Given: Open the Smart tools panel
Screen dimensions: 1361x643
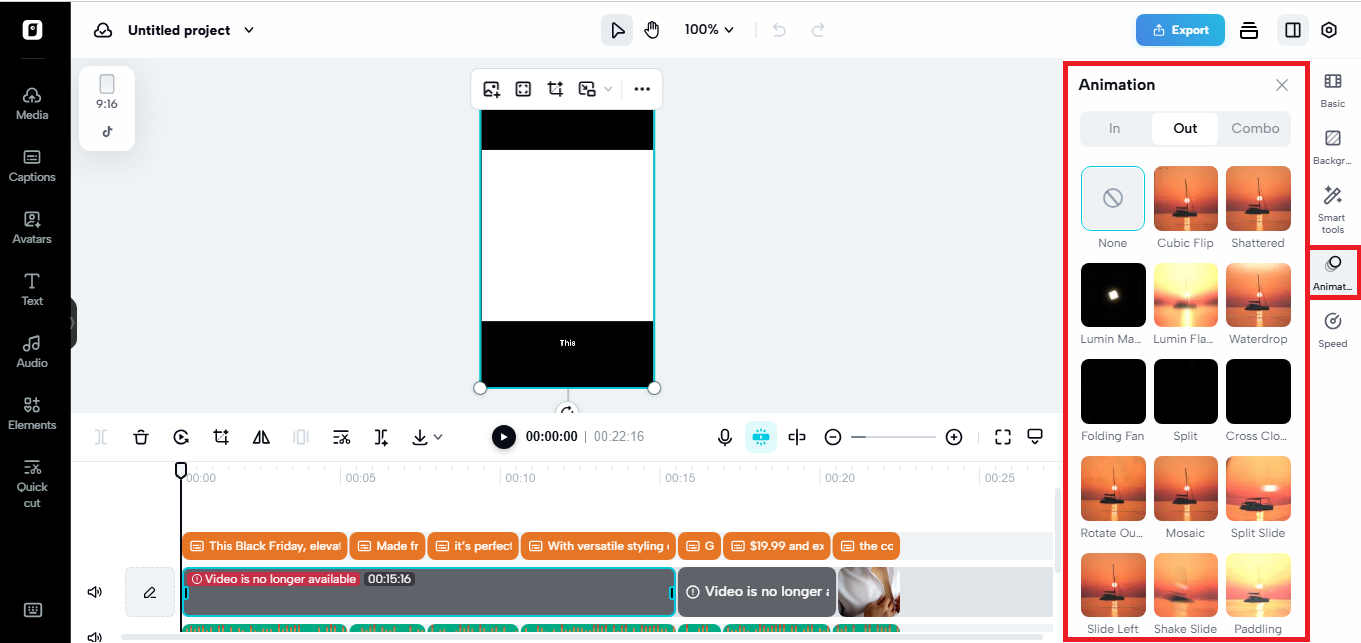Looking at the screenshot, I should click(x=1332, y=207).
